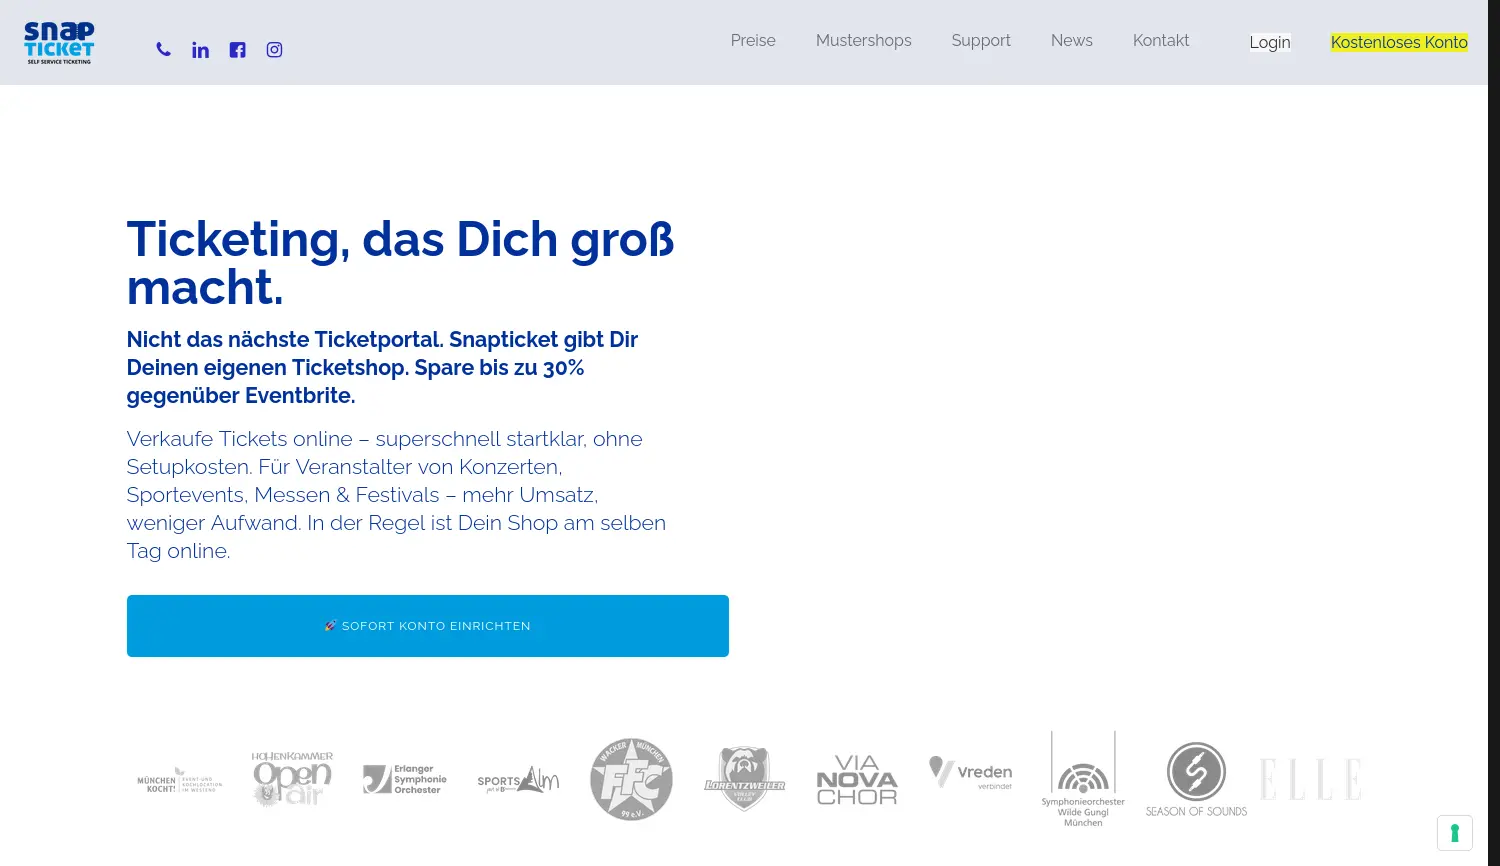This screenshot has height=866, width=1500.
Task: Click the Via Nova Chor logo
Action: [x=857, y=779]
